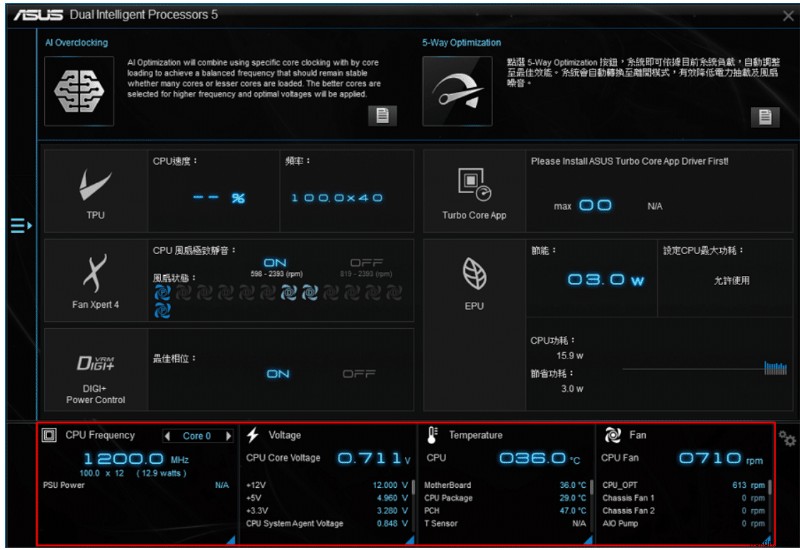Select the AIO Pump row
This screenshot has width=800, height=550.
click(x=684, y=523)
